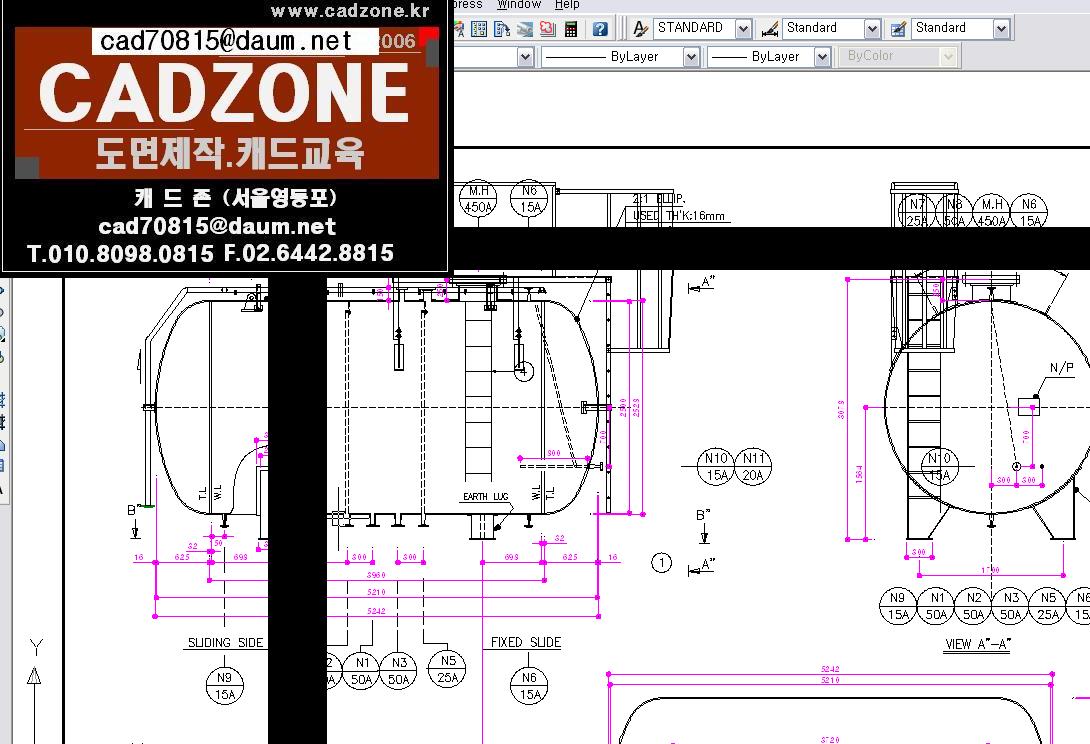Click the 3960 dimension text

pyautogui.click(x=376, y=575)
